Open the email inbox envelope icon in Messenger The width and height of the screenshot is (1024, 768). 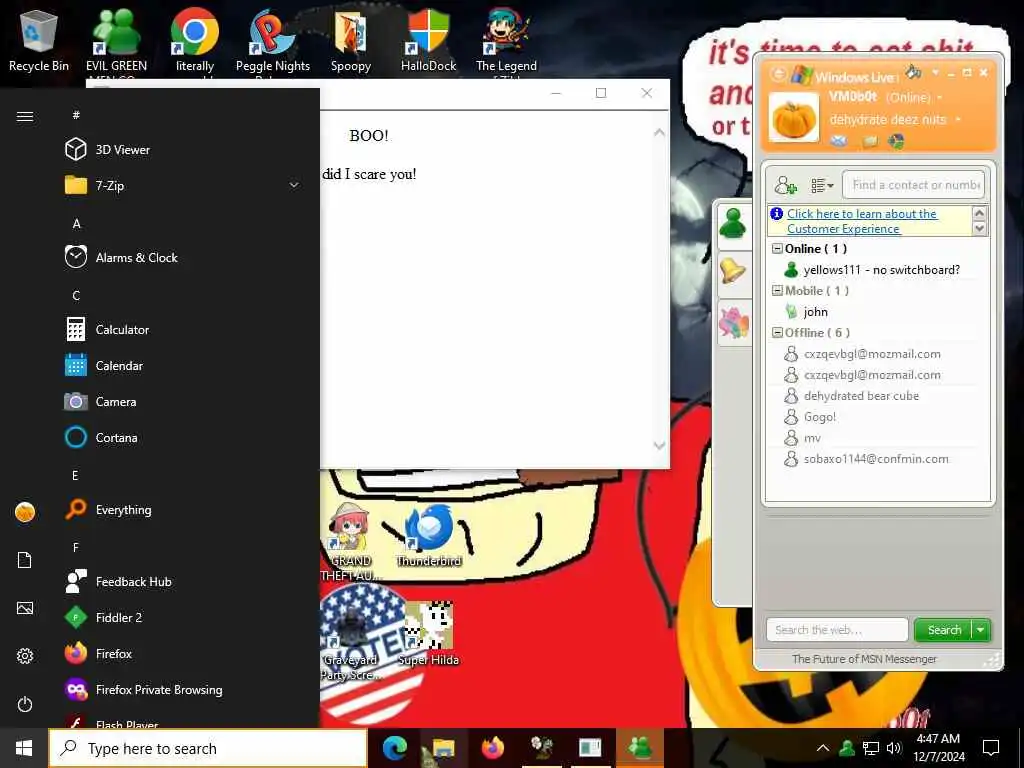[839, 140]
